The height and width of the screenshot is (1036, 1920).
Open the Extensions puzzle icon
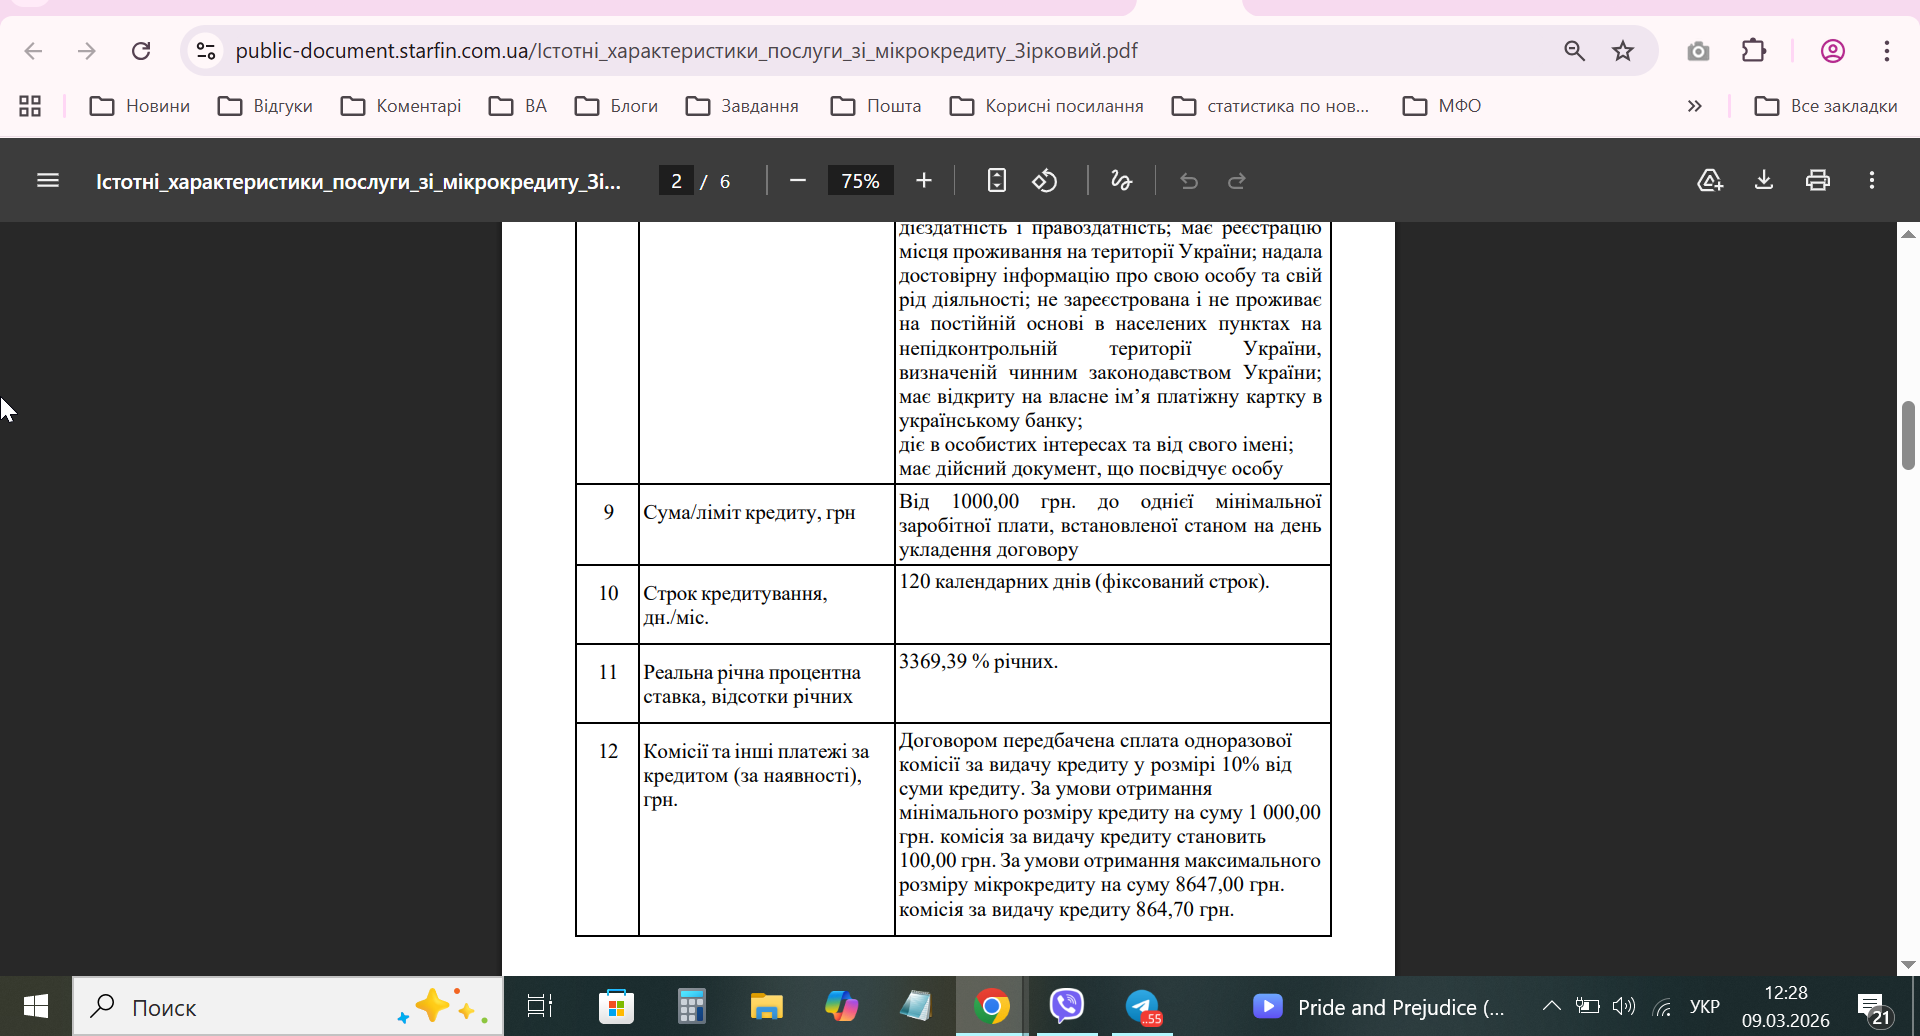click(1754, 51)
